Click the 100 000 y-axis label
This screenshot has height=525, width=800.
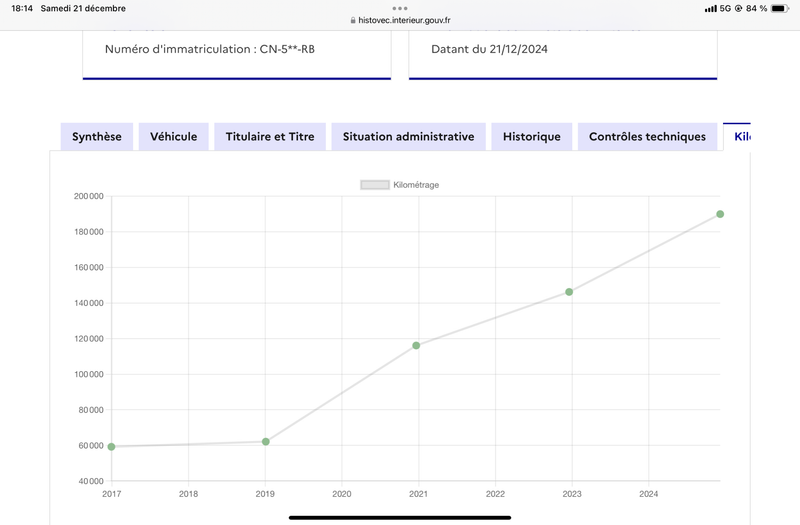pyautogui.click(x=89, y=374)
